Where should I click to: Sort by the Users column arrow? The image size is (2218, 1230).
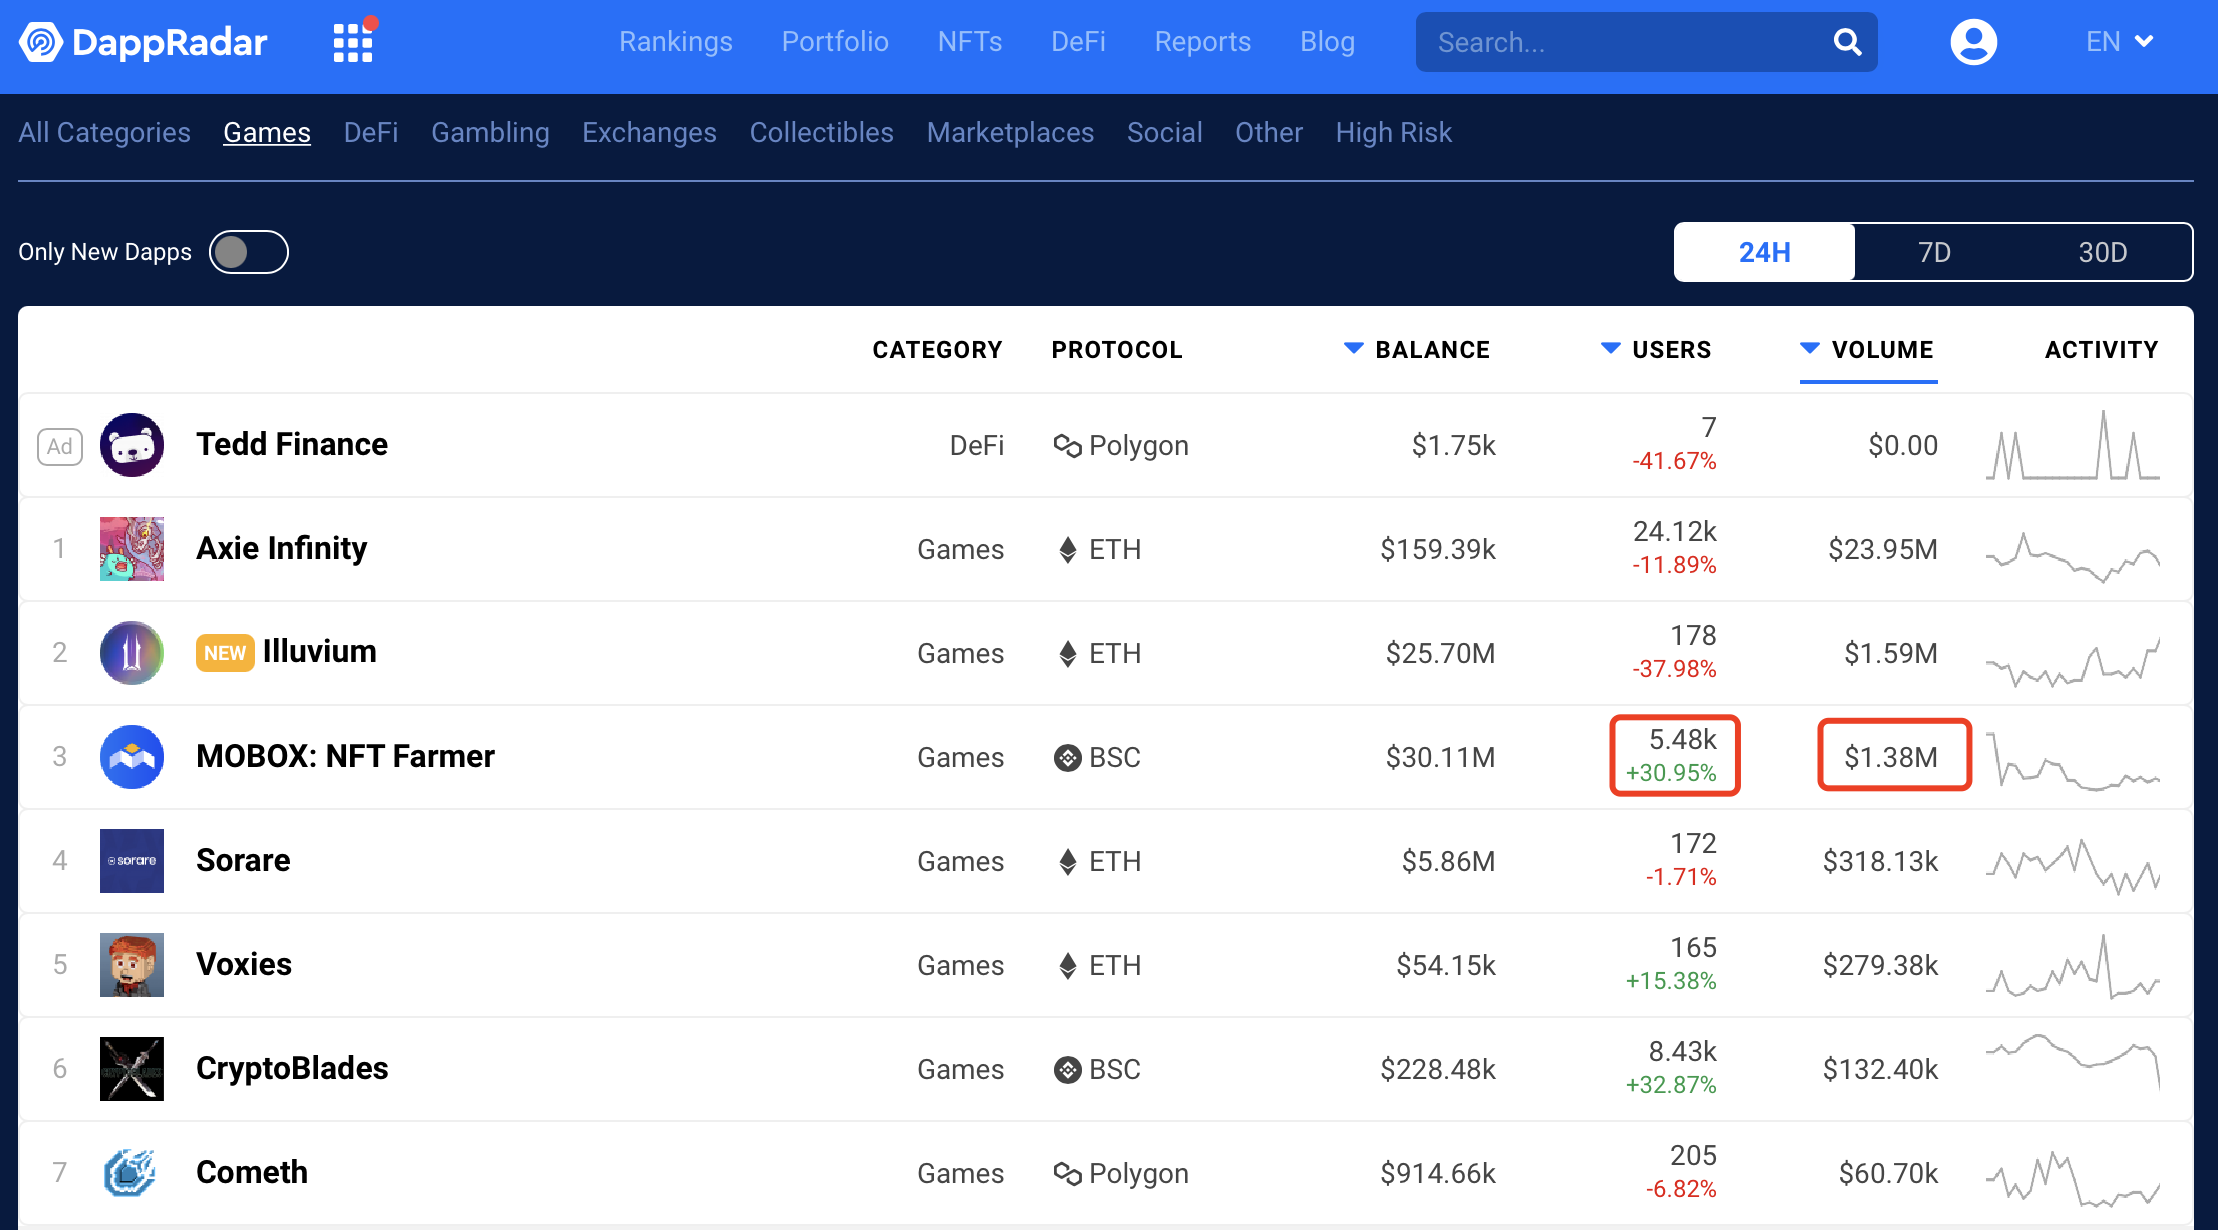pos(1610,349)
